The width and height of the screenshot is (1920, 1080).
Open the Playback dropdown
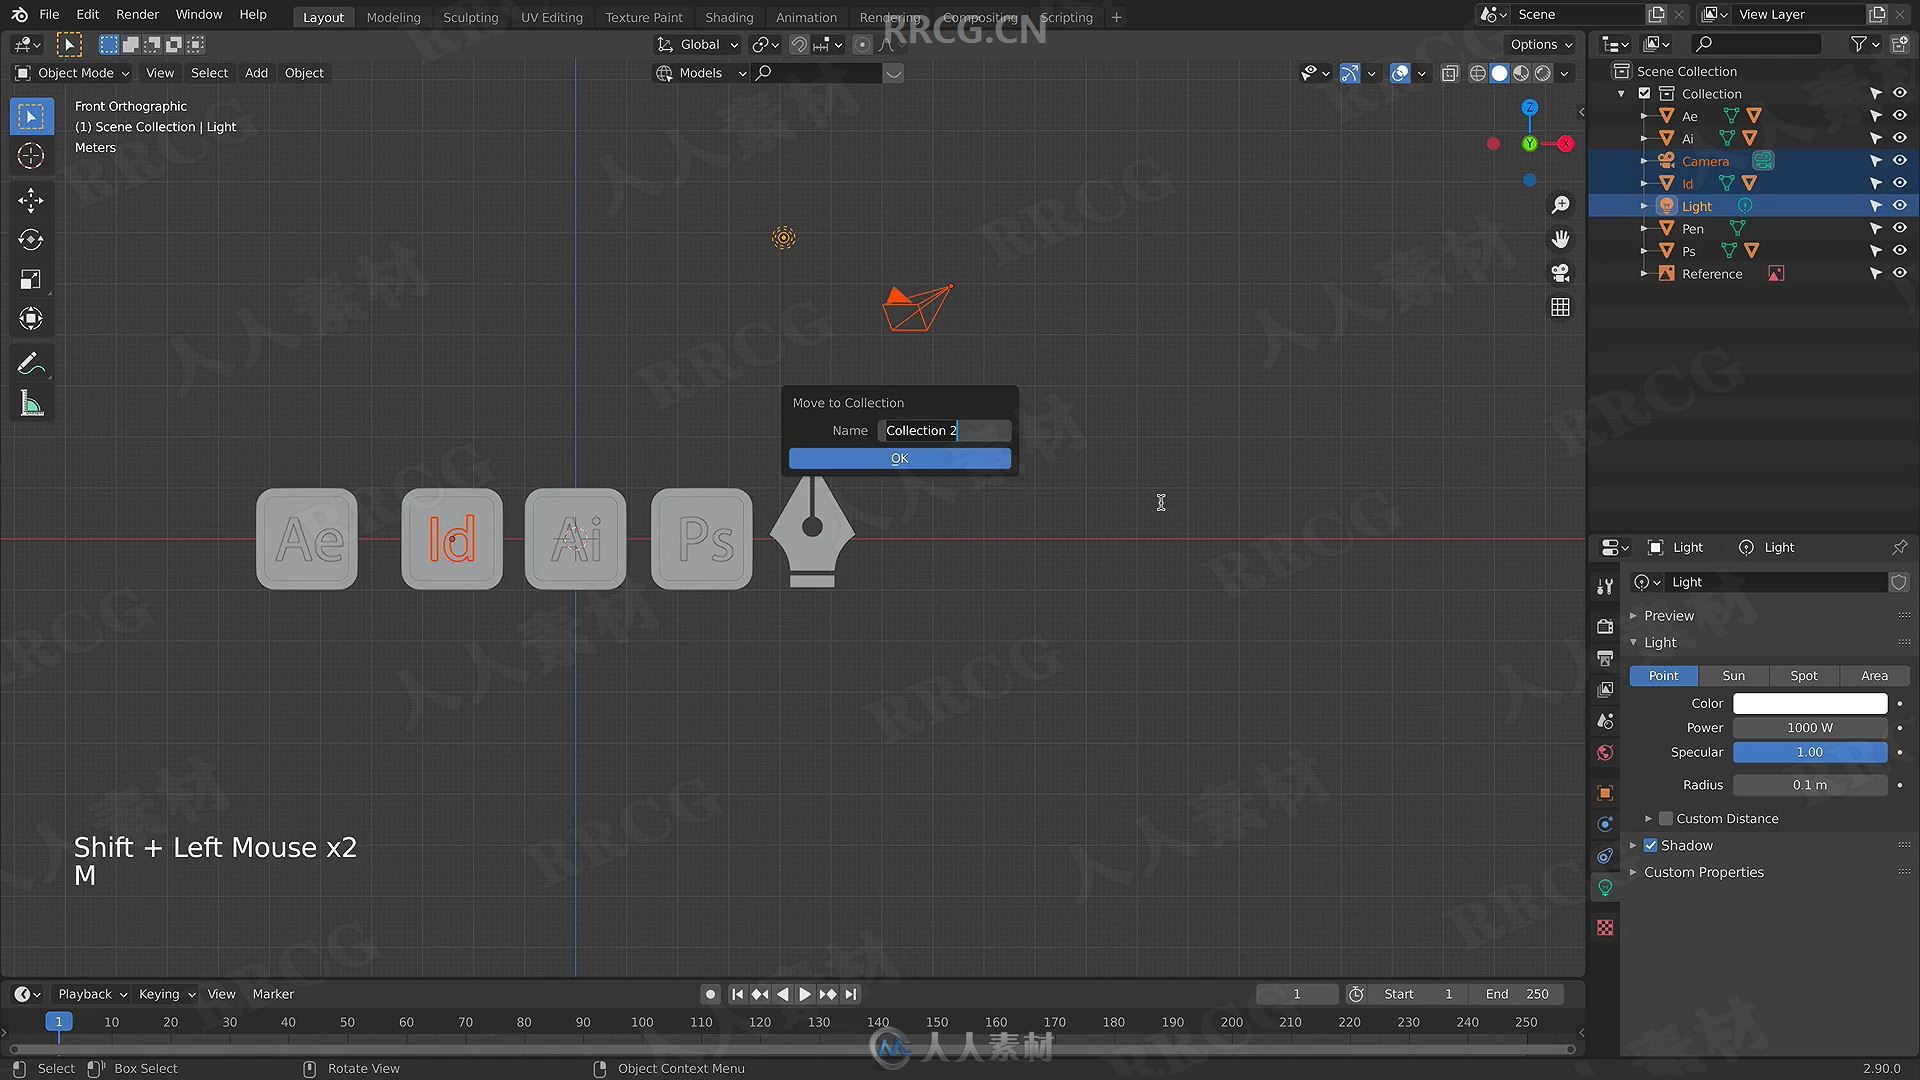click(92, 994)
